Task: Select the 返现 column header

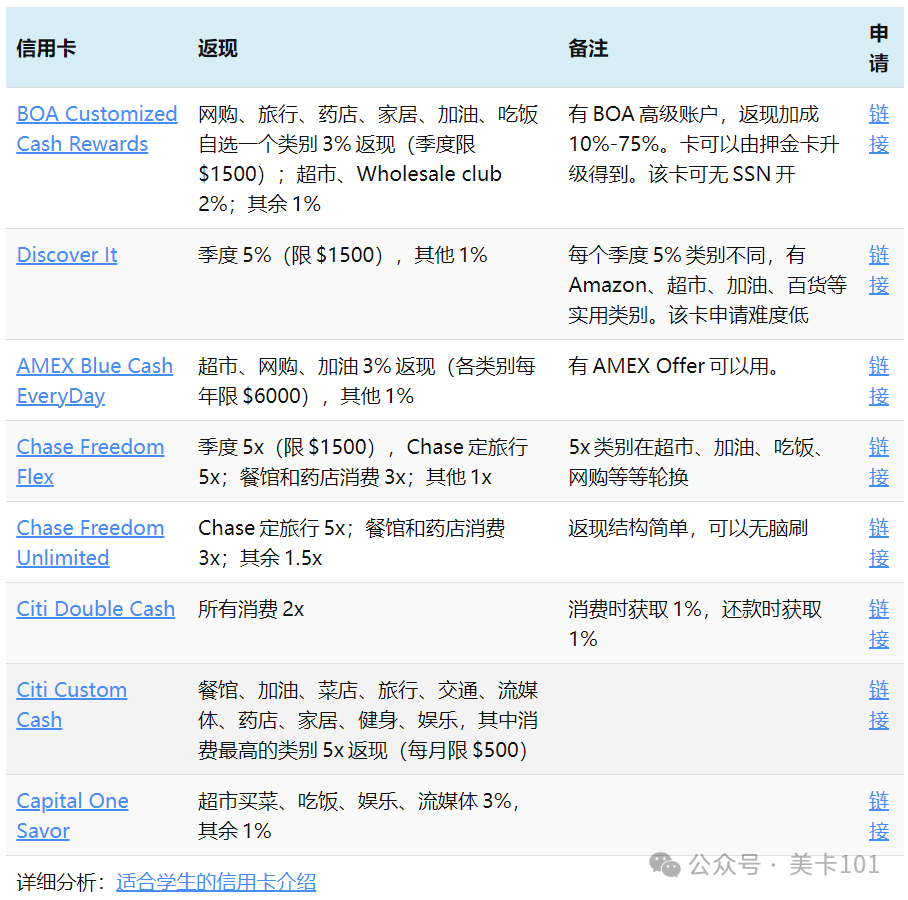Action: click(216, 49)
